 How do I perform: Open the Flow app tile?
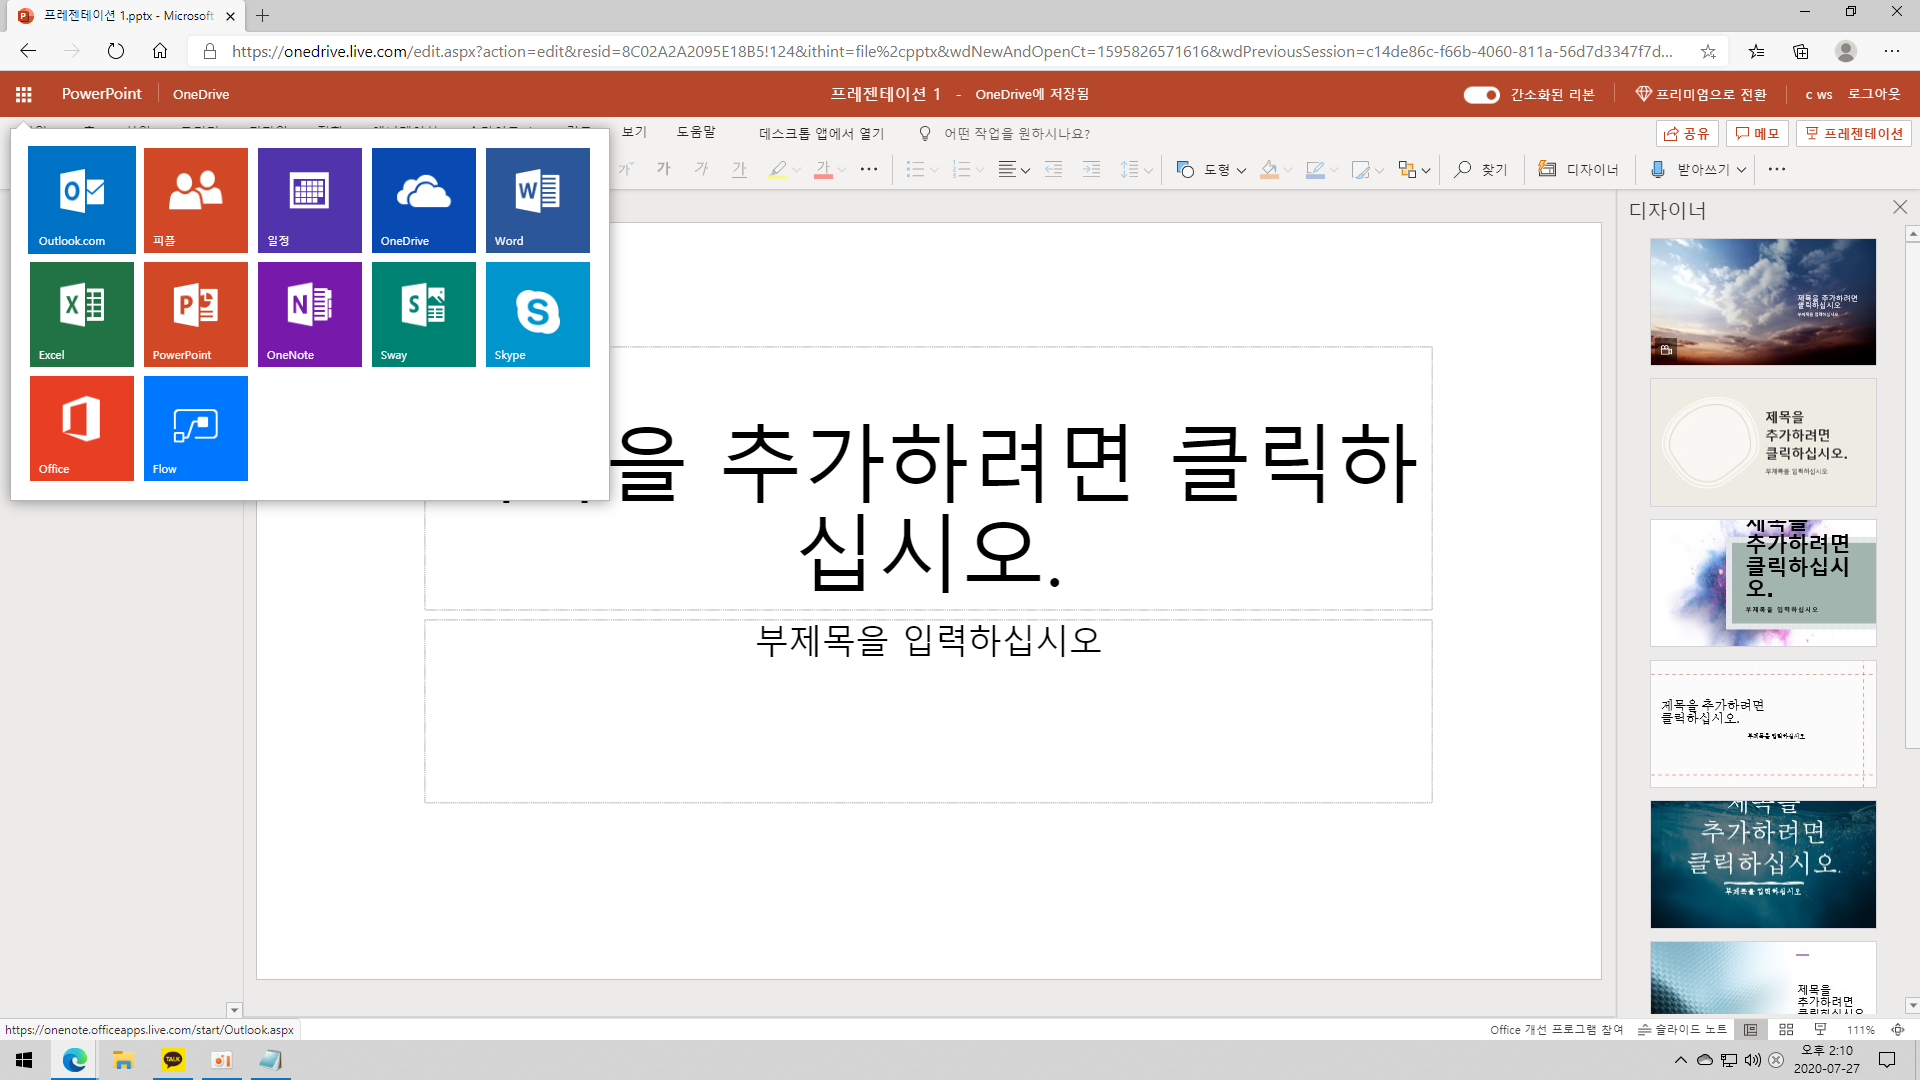(x=196, y=428)
